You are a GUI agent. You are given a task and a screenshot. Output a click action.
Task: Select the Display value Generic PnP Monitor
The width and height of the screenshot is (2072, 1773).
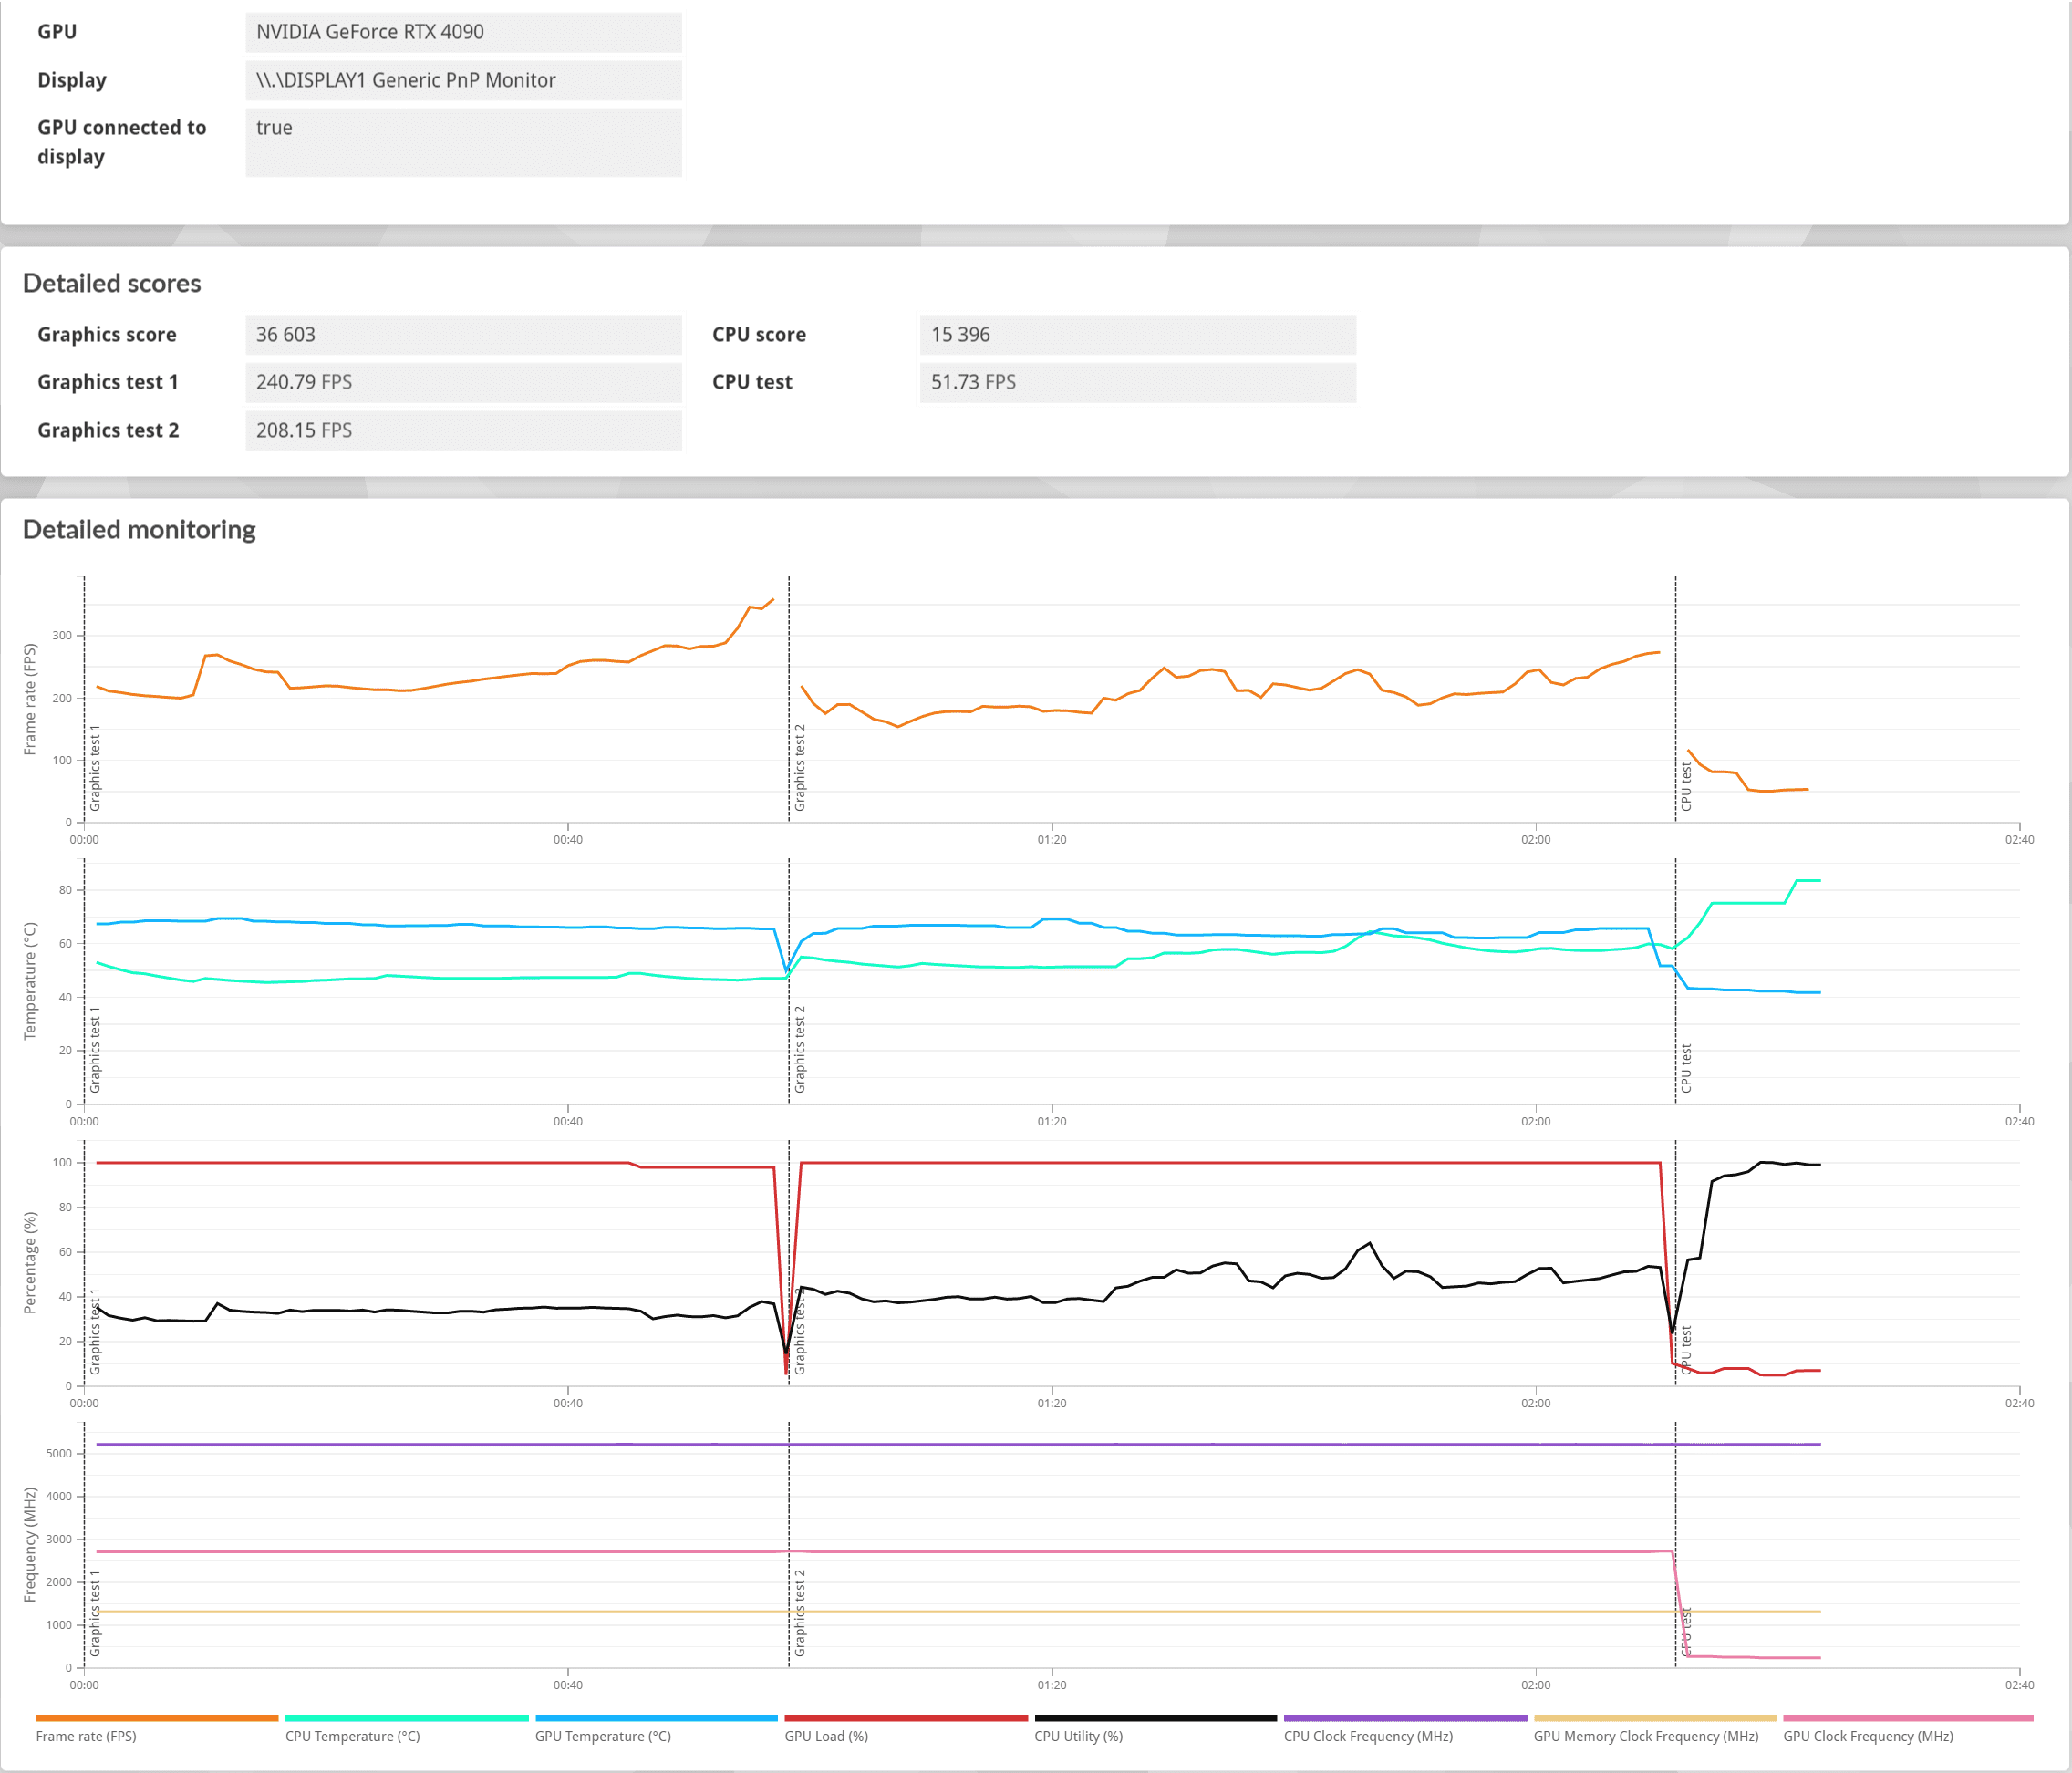(464, 80)
